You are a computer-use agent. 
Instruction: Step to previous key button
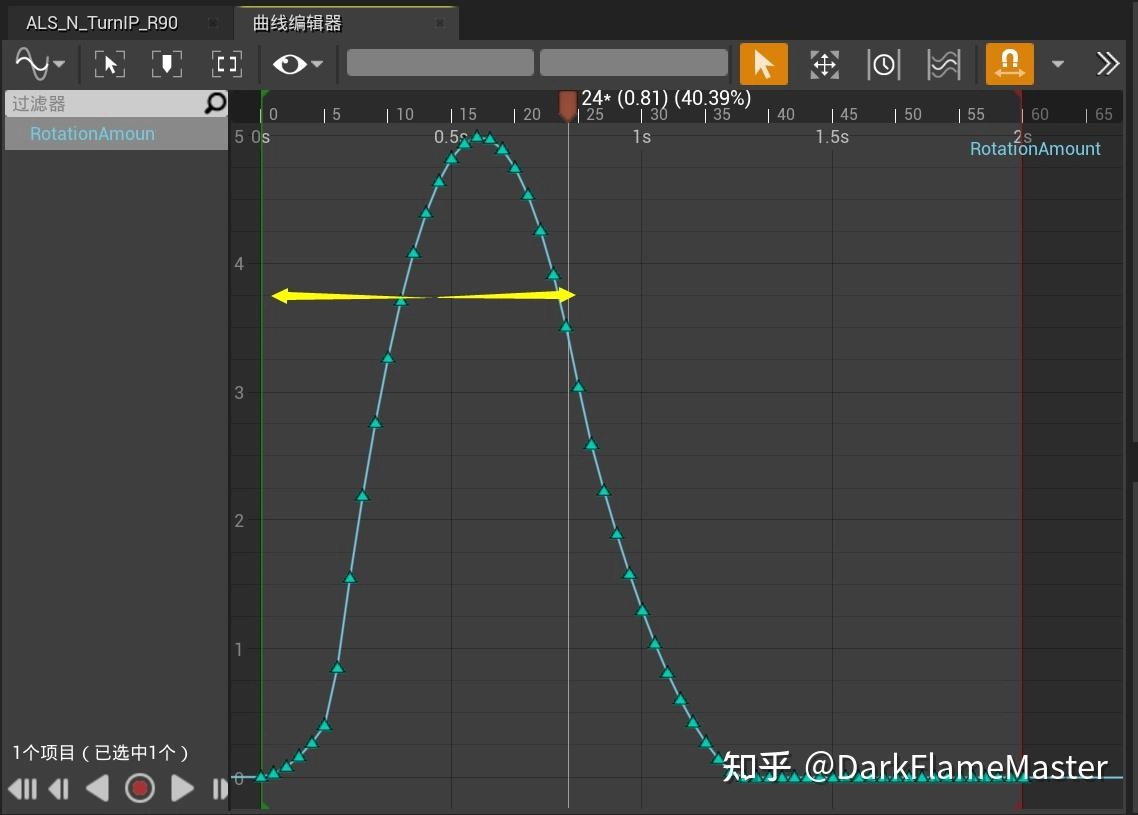point(59,789)
